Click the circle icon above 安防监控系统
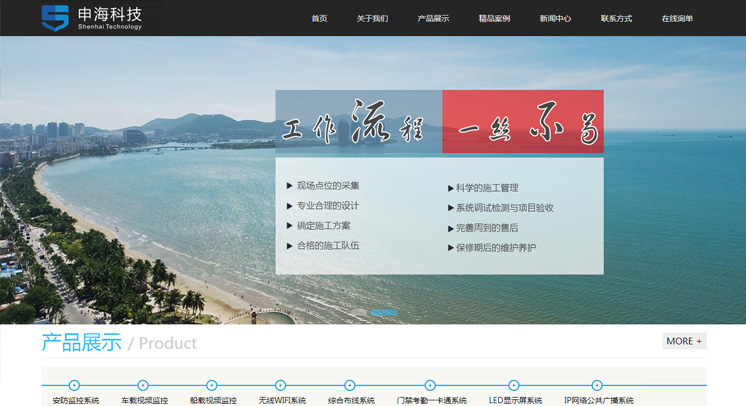Screen dimensions: 746x406 click(74, 385)
